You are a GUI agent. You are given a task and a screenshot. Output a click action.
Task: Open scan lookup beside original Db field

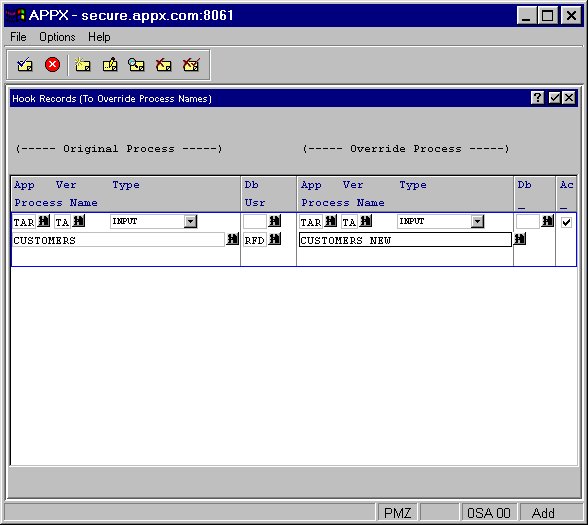point(274,221)
